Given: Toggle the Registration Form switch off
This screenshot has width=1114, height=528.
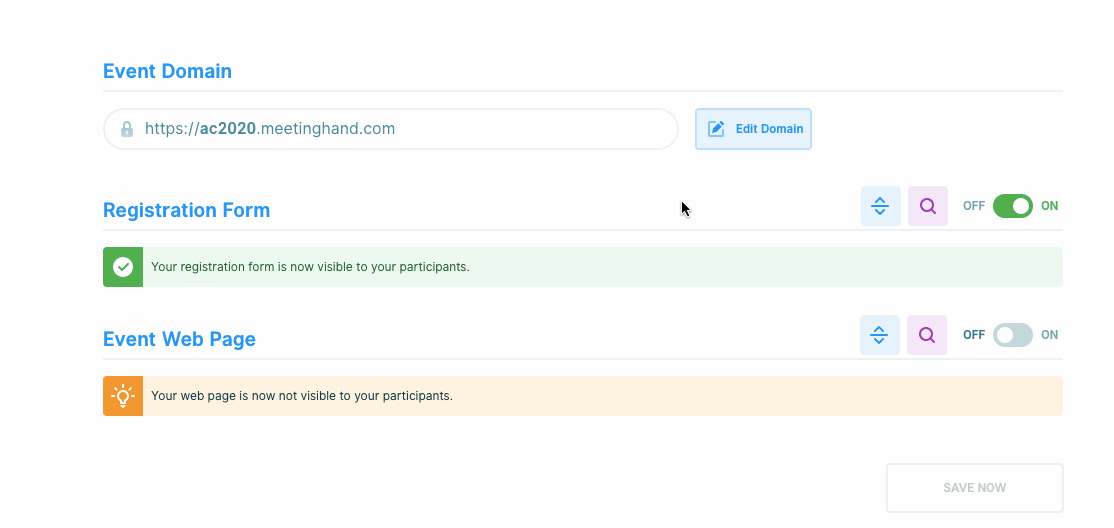Looking at the screenshot, I should (x=1012, y=206).
